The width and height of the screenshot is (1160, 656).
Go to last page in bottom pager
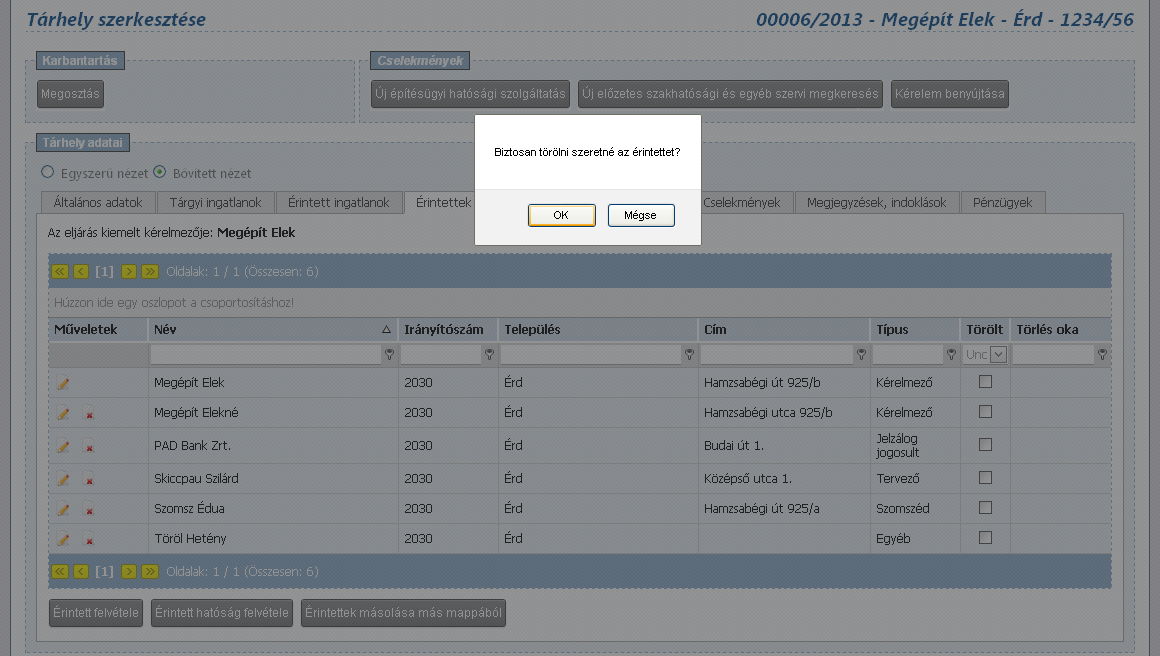pyautogui.click(x=150, y=572)
